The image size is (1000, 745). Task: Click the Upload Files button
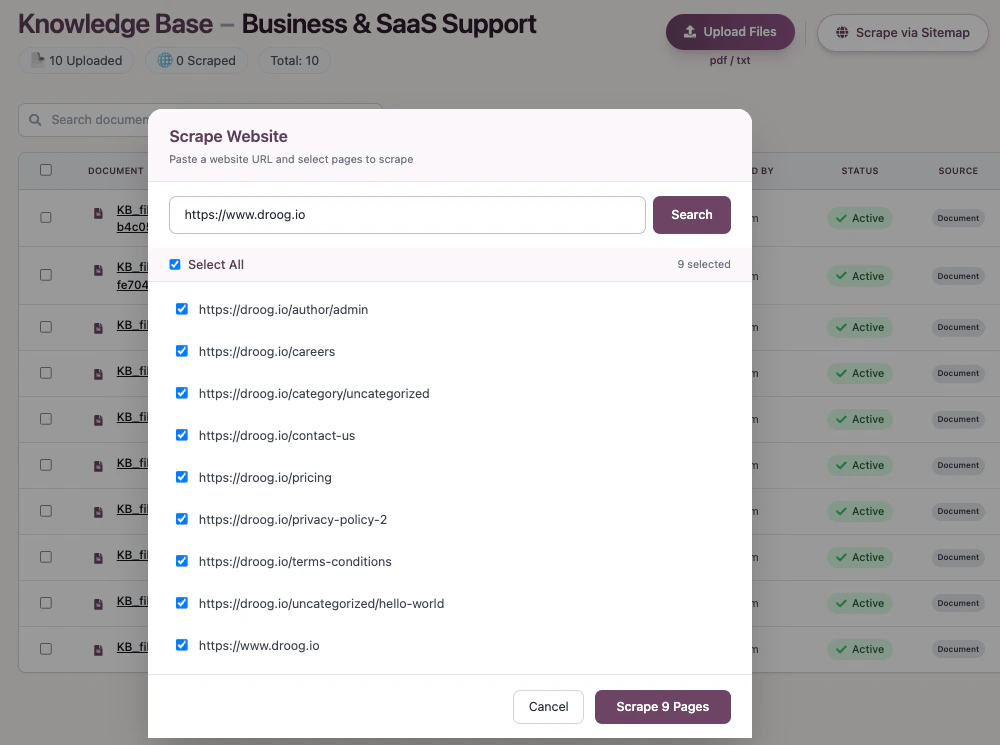pos(730,32)
